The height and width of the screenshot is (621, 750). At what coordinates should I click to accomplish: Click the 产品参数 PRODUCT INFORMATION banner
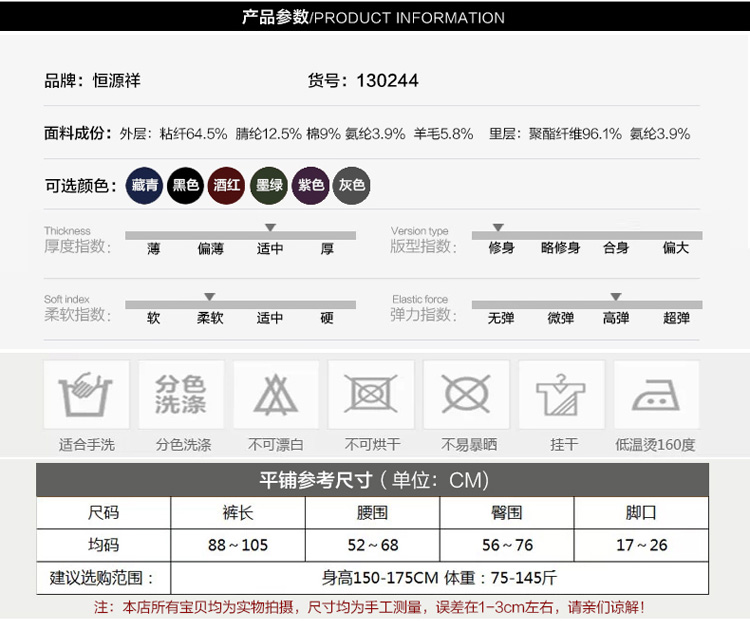tap(373, 18)
